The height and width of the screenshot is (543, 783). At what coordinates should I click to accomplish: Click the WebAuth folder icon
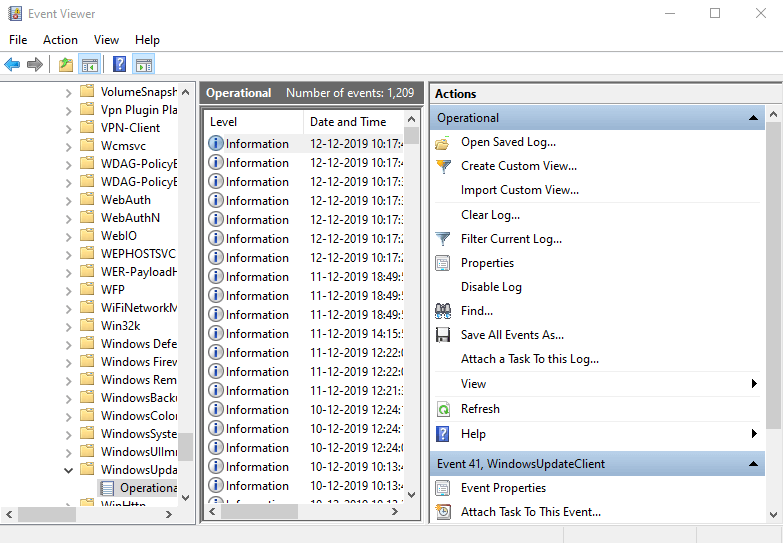87,199
